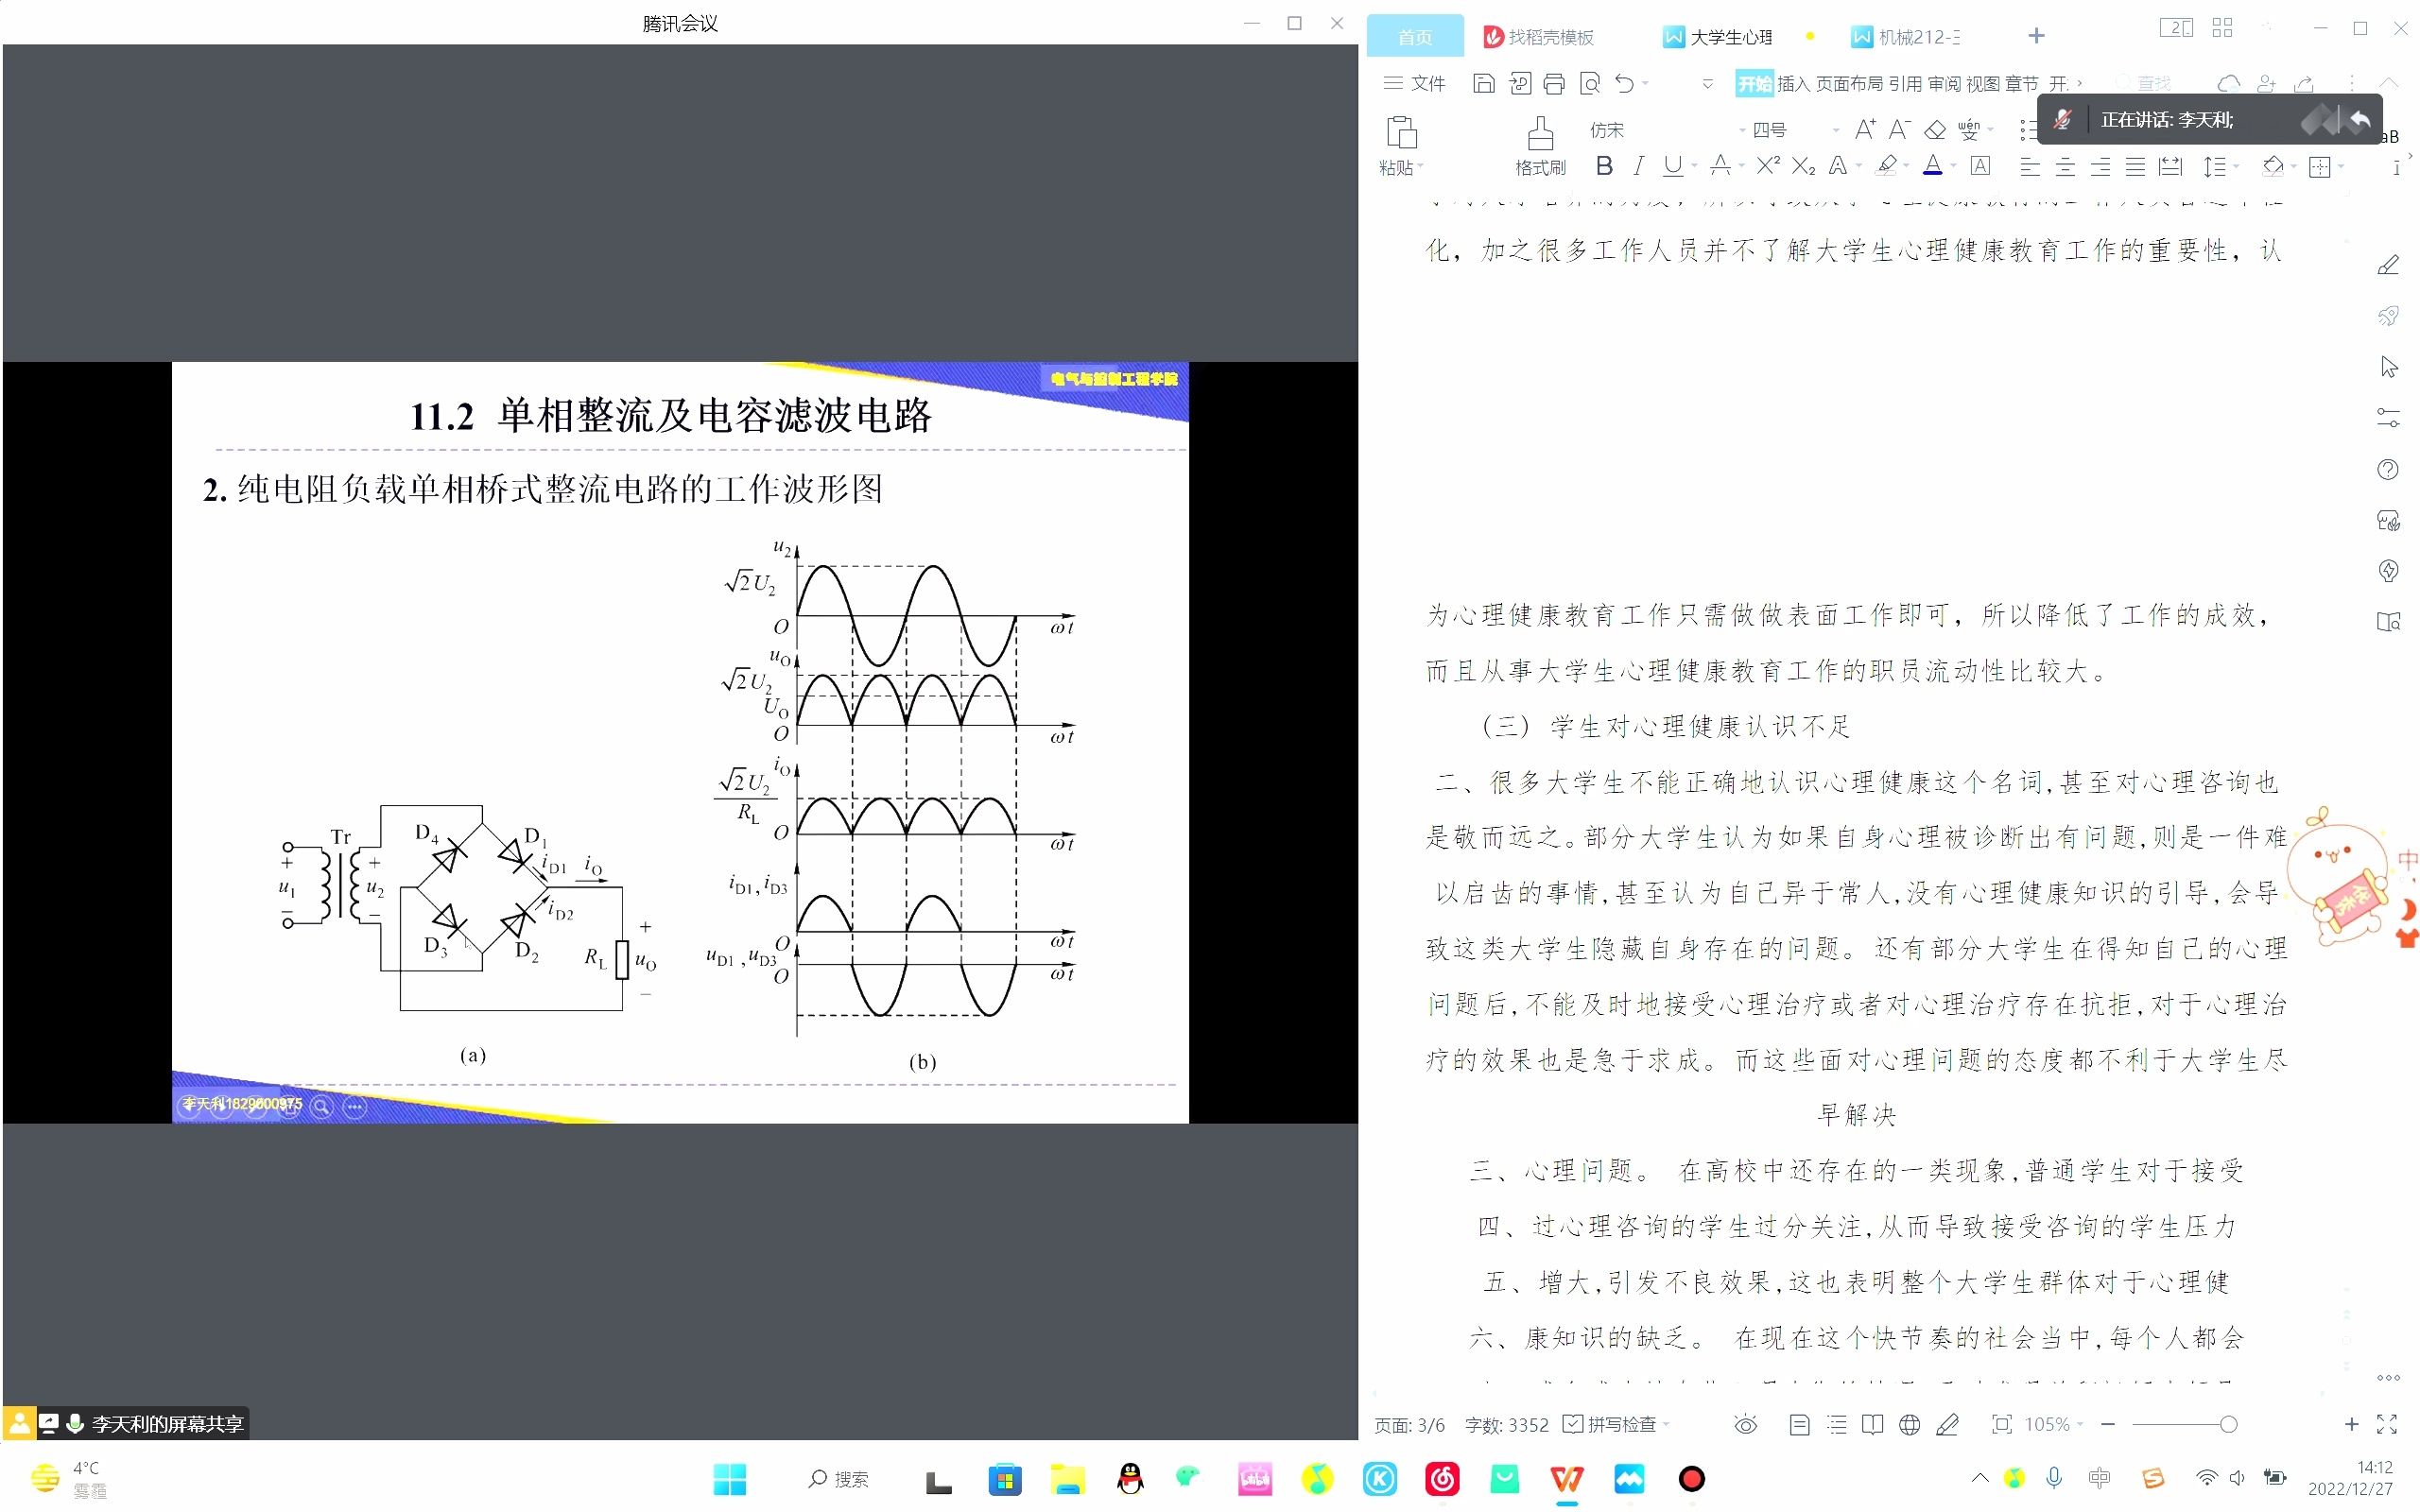Screen dimensions: 2420x1512
Task: Toggle Bold formatting
Action: point(1604,166)
